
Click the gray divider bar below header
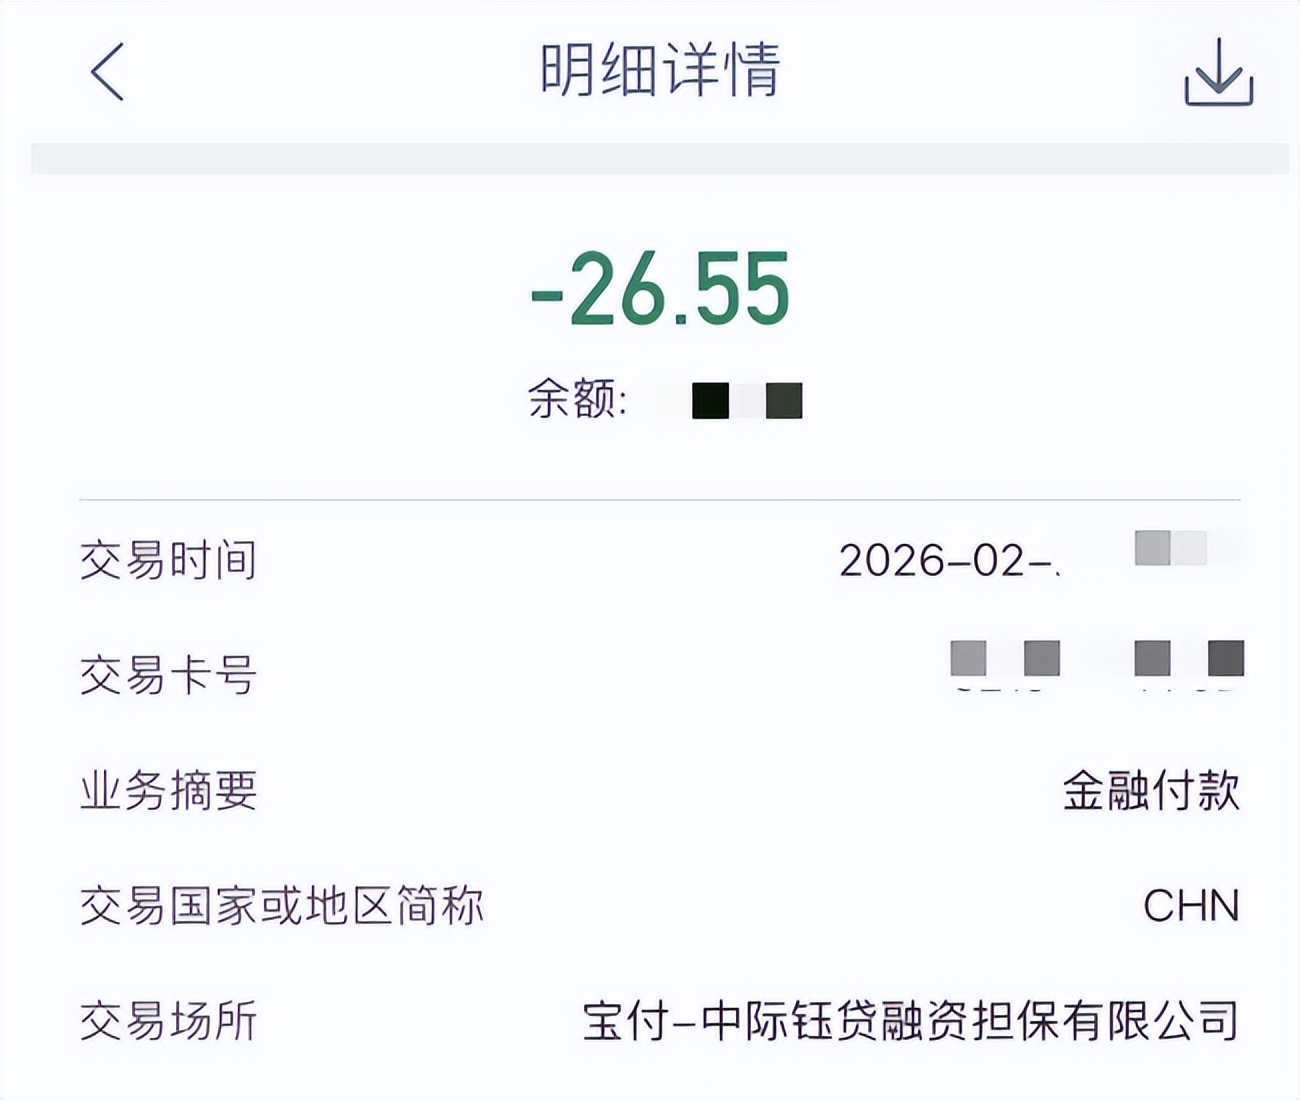pyautogui.click(x=660, y=159)
